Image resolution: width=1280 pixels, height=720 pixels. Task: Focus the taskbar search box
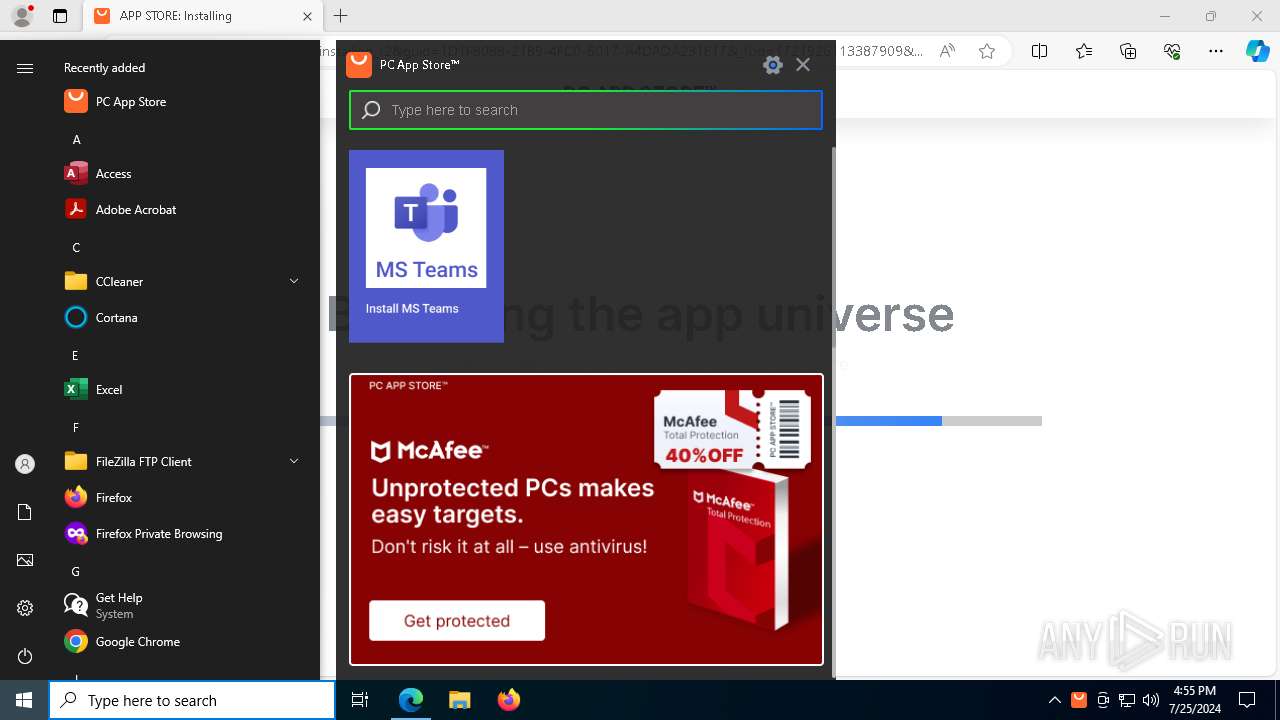(x=192, y=700)
